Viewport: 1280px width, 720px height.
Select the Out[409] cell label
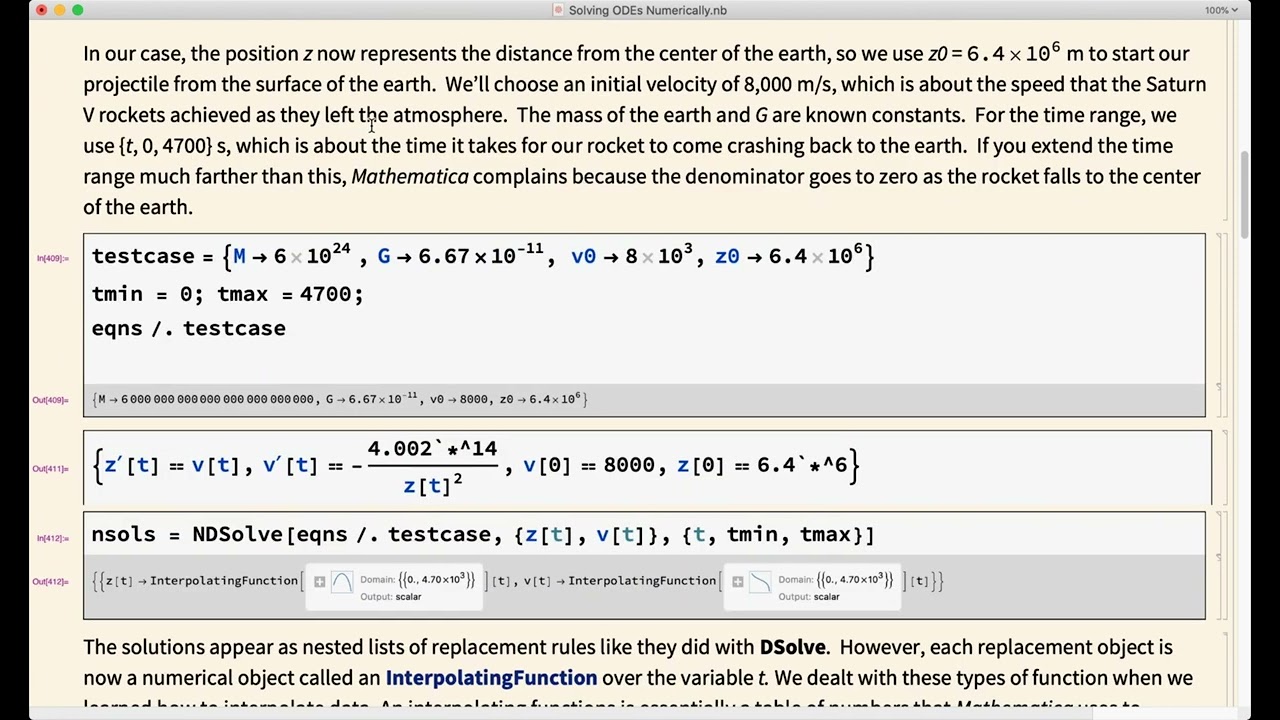(50, 400)
